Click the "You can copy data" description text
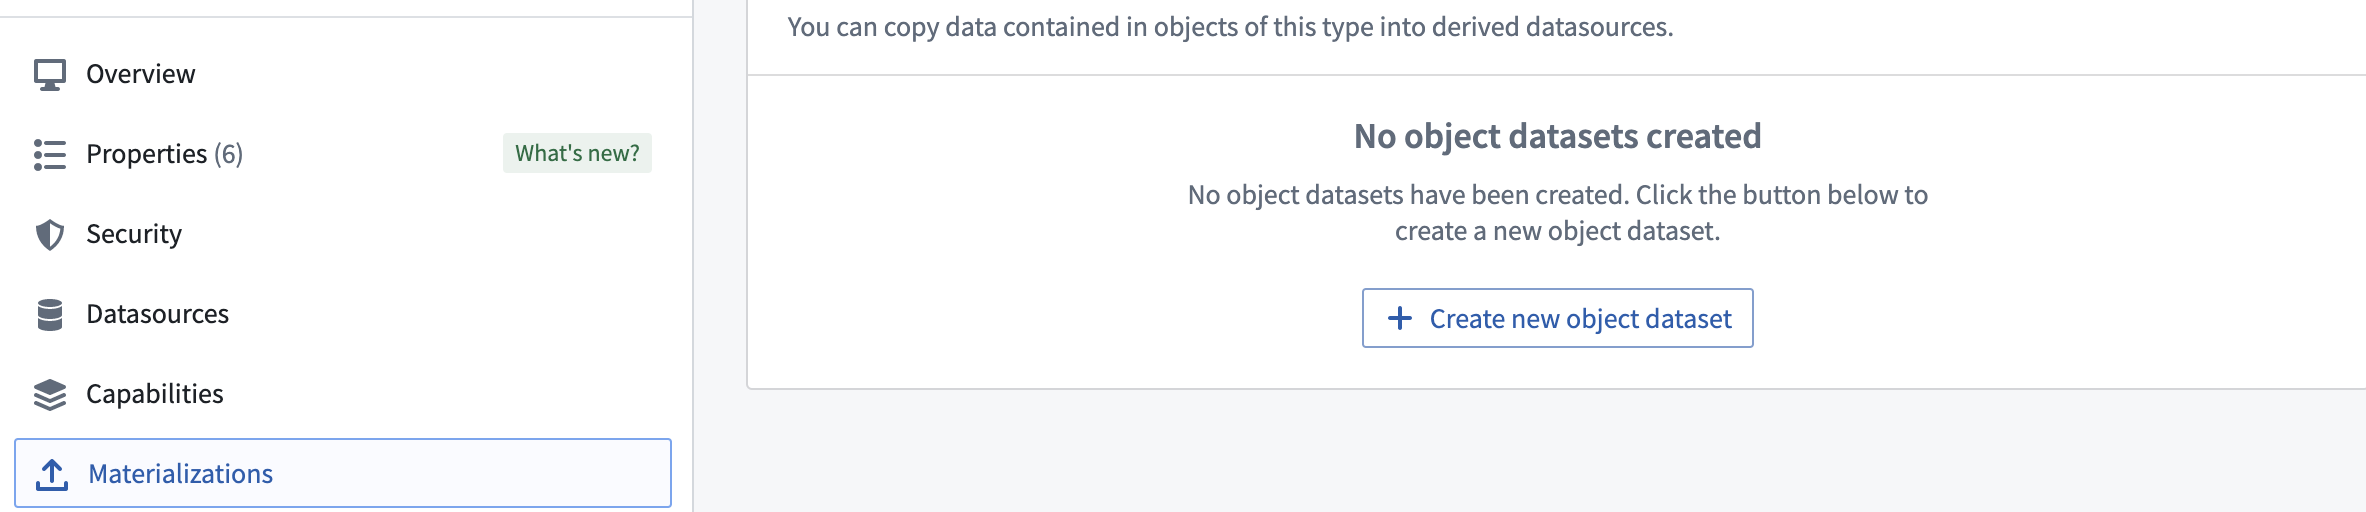2366x512 pixels. point(1230,27)
